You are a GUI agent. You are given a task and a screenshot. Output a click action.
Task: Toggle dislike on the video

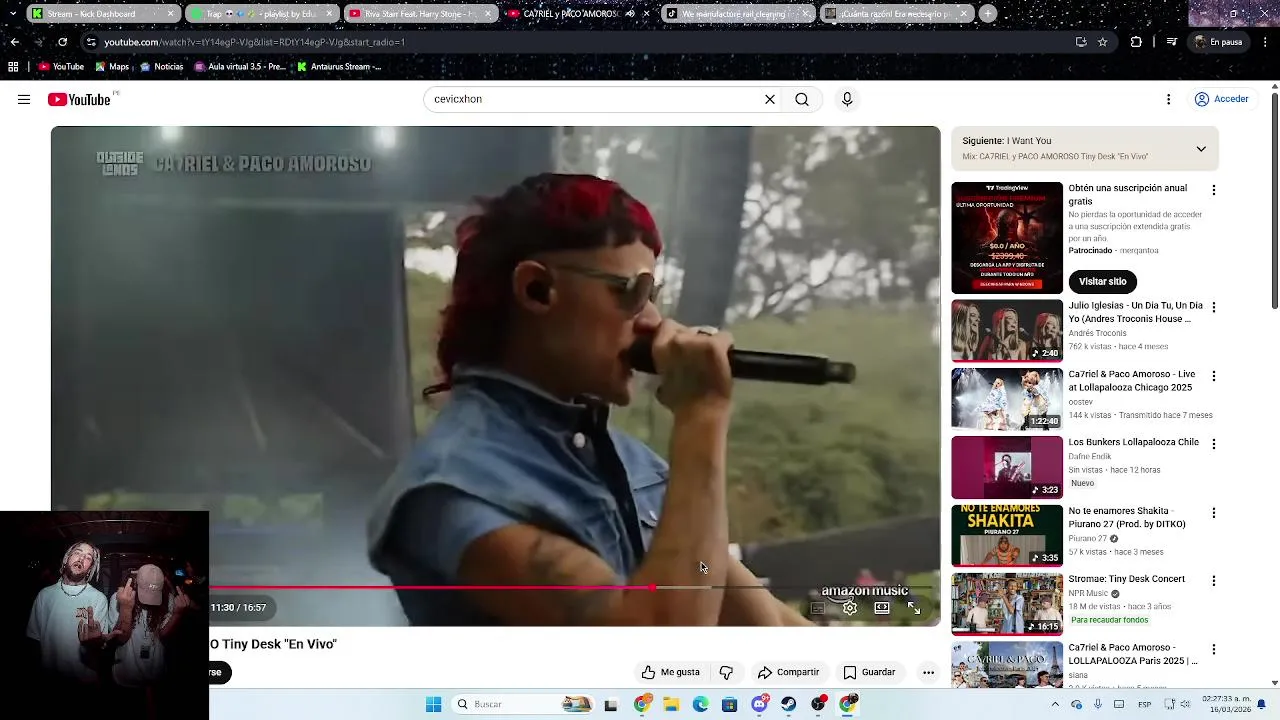coord(727,672)
